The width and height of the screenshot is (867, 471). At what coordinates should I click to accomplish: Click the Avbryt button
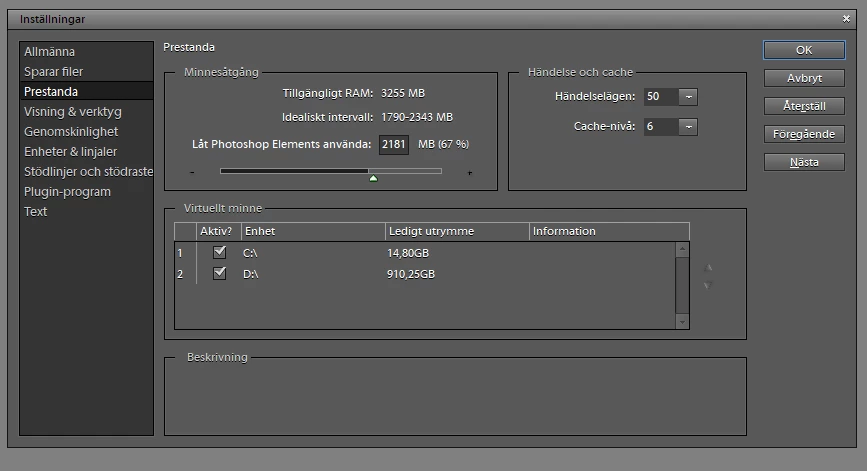[x=804, y=78]
